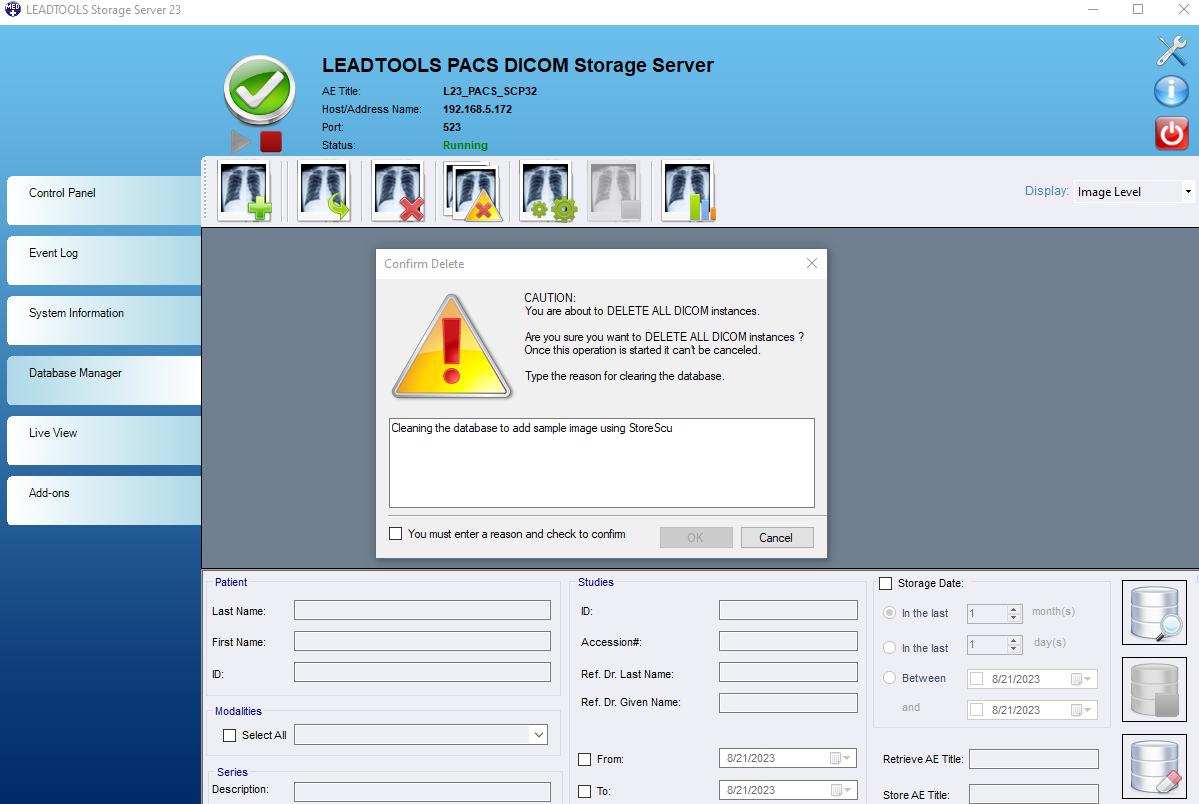Open server settings with the wrench icon
The image size is (1199, 804).
pyautogui.click(x=1170, y=50)
